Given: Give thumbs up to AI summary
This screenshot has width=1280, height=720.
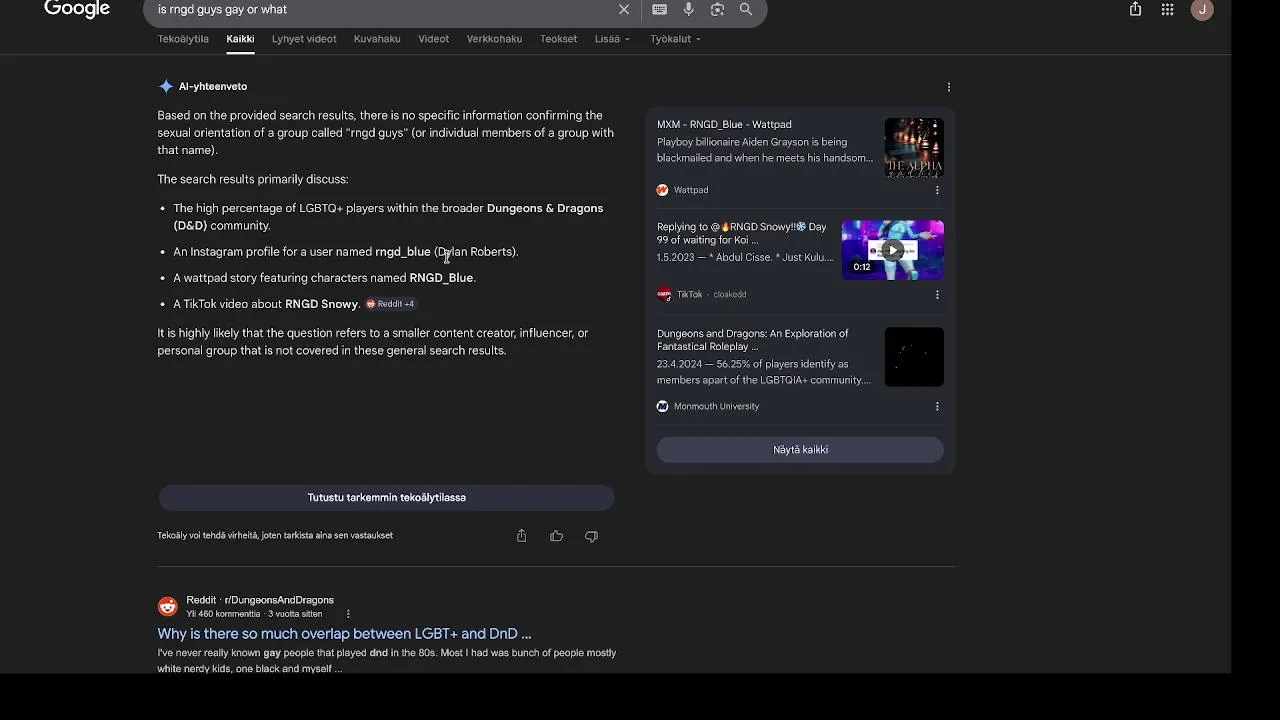Looking at the screenshot, I should coord(556,536).
